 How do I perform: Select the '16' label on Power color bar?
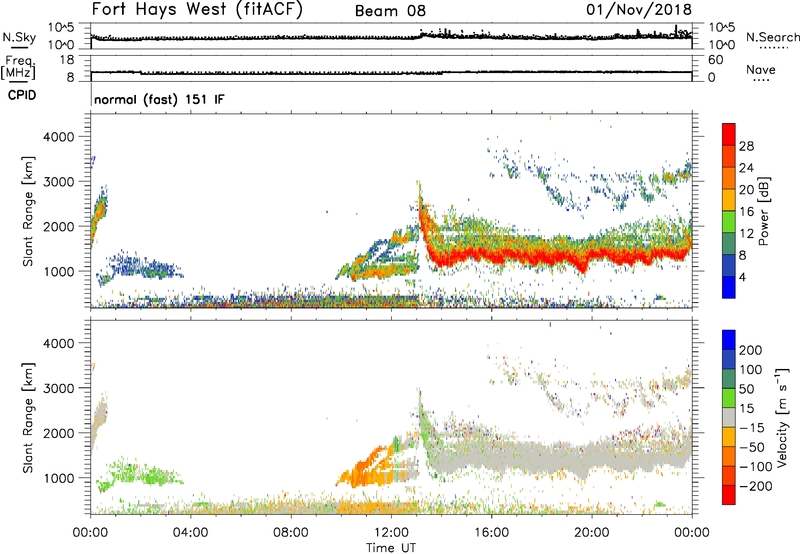746,212
